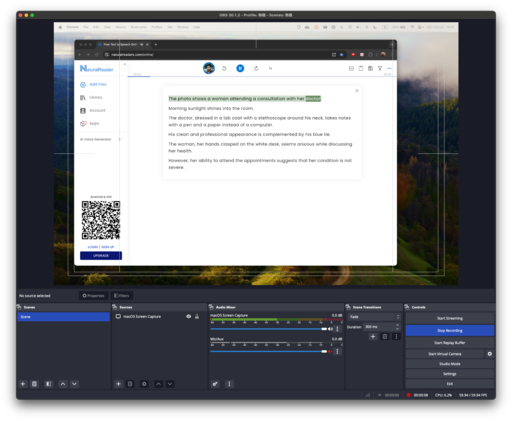
Task: Change reading speed 1x in NaturalReader
Action: tap(271, 68)
